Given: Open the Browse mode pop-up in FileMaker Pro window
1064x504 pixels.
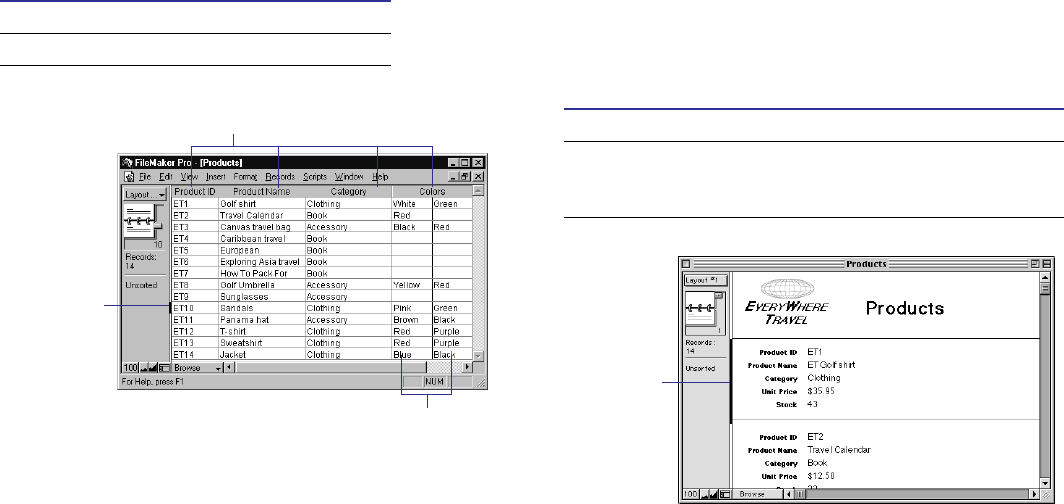Looking at the screenshot, I should pyautogui.click(x=197, y=368).
